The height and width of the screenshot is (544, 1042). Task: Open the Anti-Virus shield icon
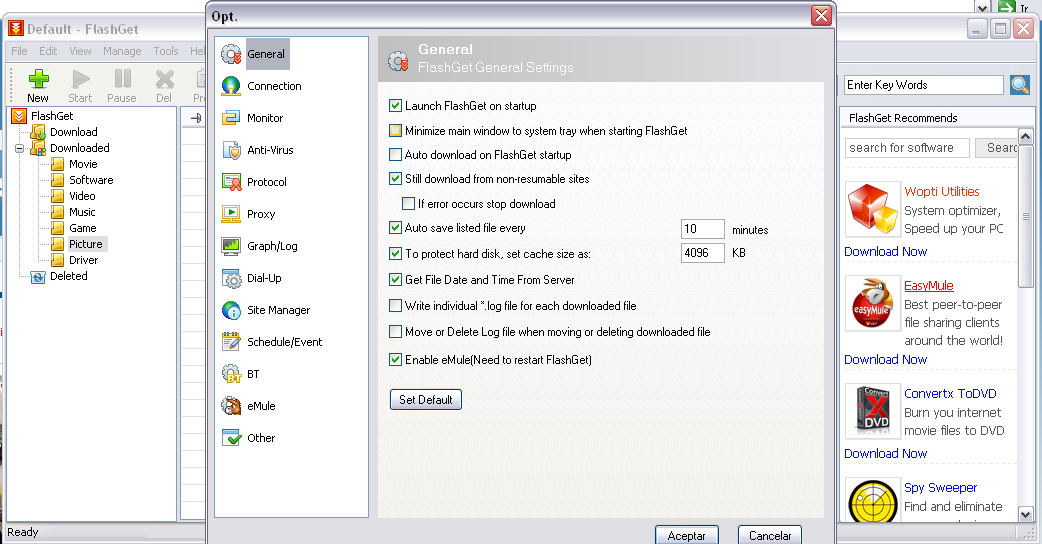[x=231, y=150]
